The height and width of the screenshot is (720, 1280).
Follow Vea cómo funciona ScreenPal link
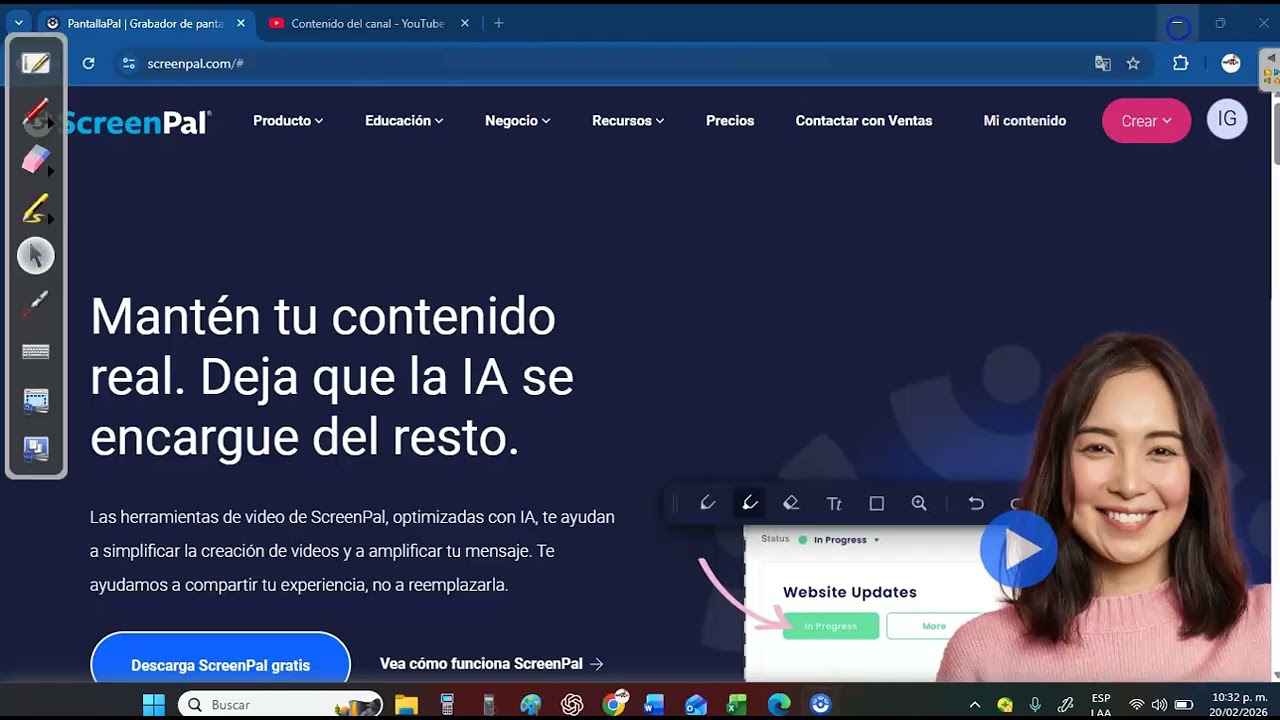[491, 663]
